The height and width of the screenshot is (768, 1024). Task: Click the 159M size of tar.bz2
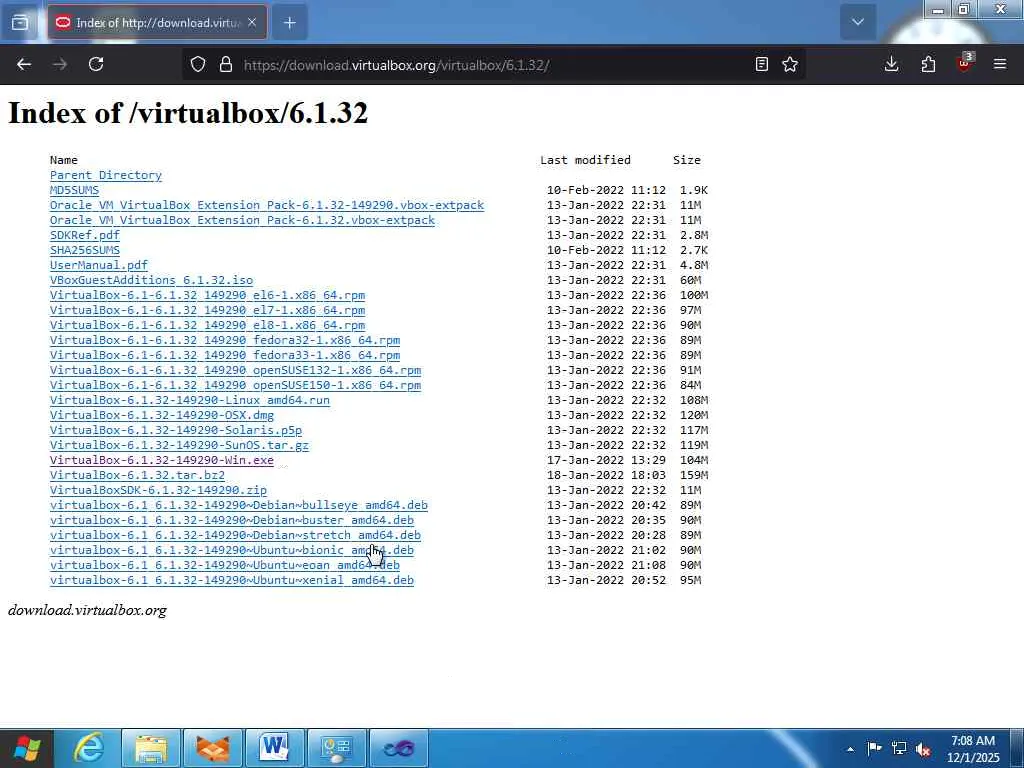(x=694, y=475)
